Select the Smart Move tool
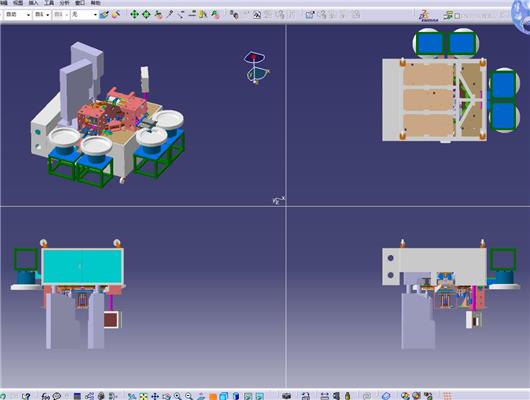 coord(158,14)
